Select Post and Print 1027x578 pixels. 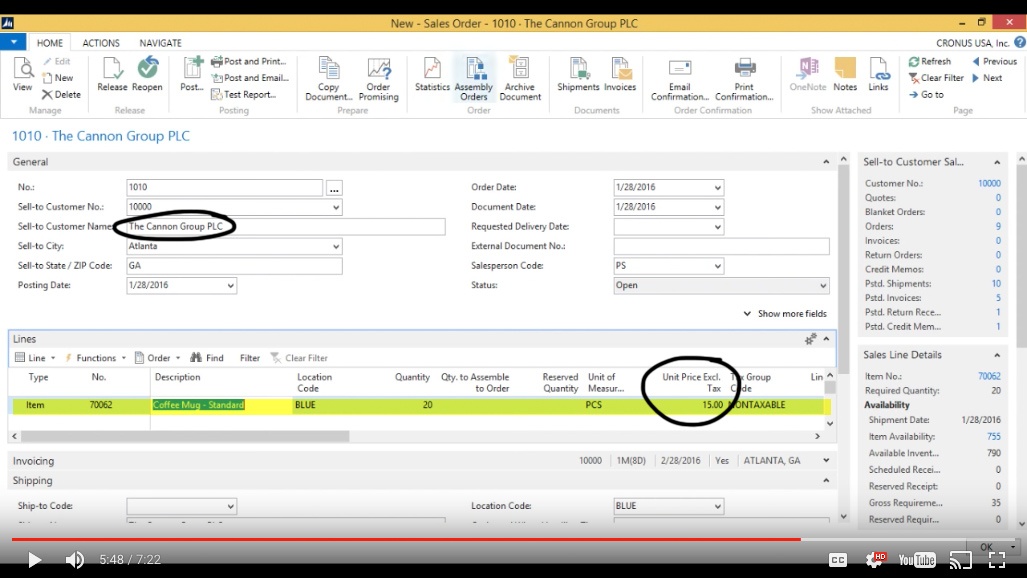click(x=248, y=61)
